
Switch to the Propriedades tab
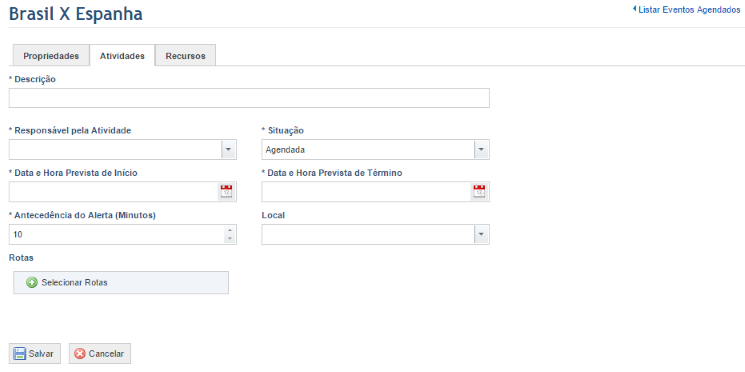click(51, 56)
